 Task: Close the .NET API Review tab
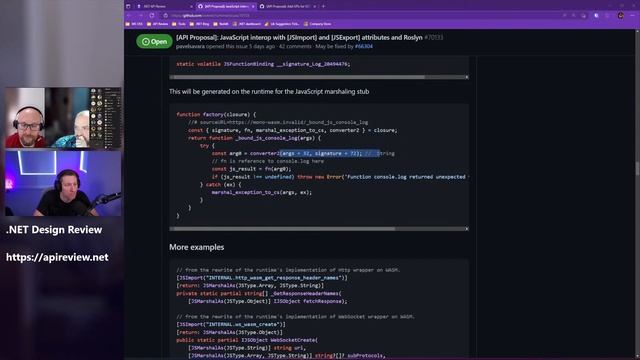[x=191, y=7]
